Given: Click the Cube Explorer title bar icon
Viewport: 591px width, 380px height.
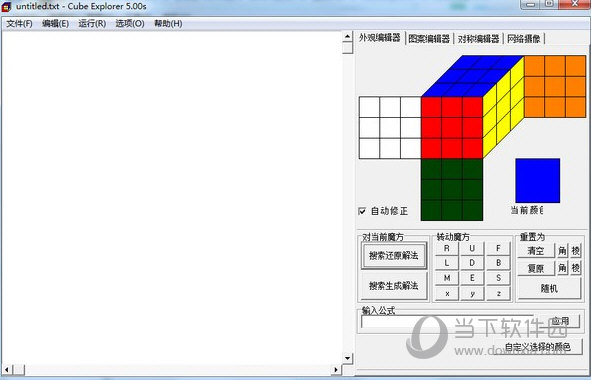Looking at the screenshot, I should point(7,7).
